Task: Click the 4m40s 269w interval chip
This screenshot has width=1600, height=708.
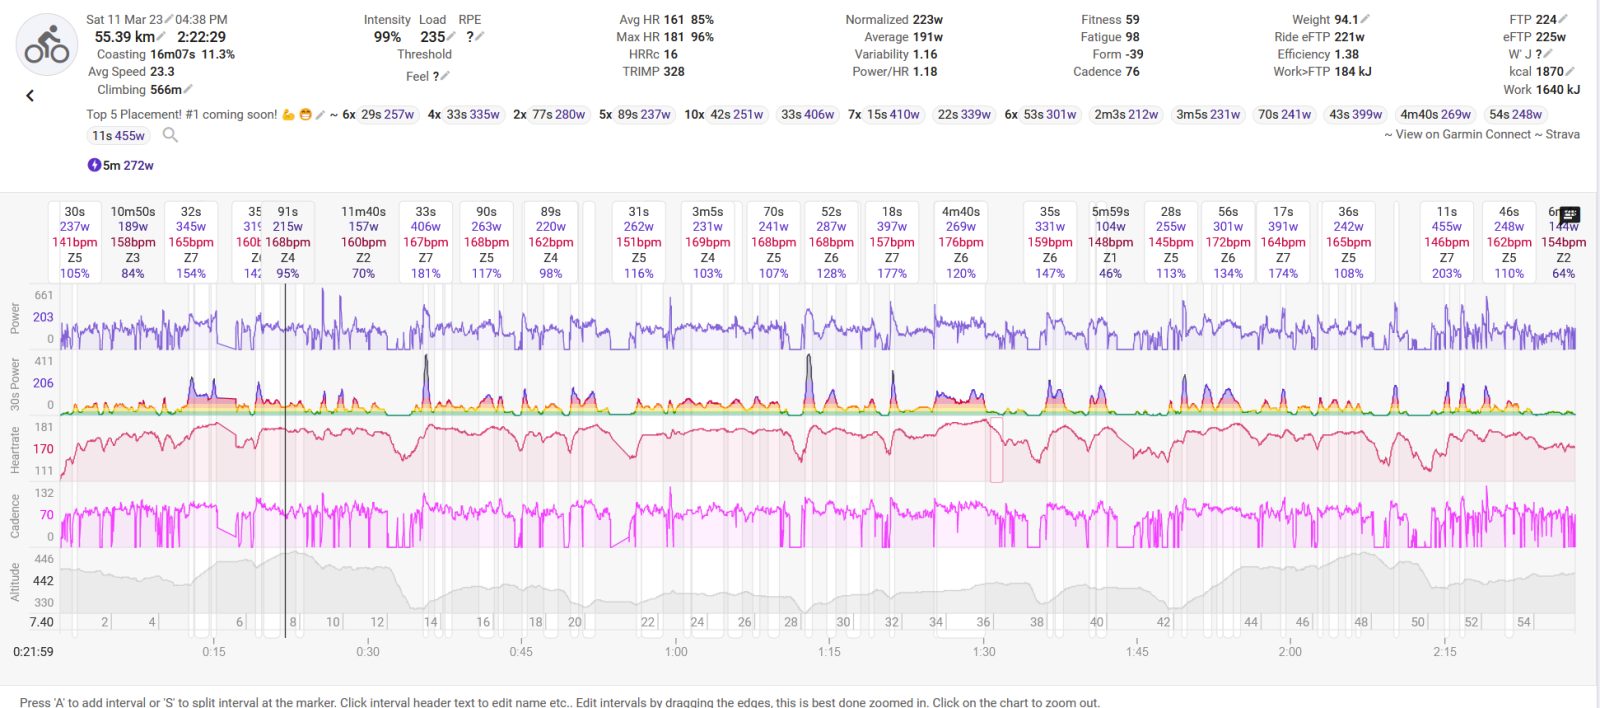Action: coord(1435,115)
